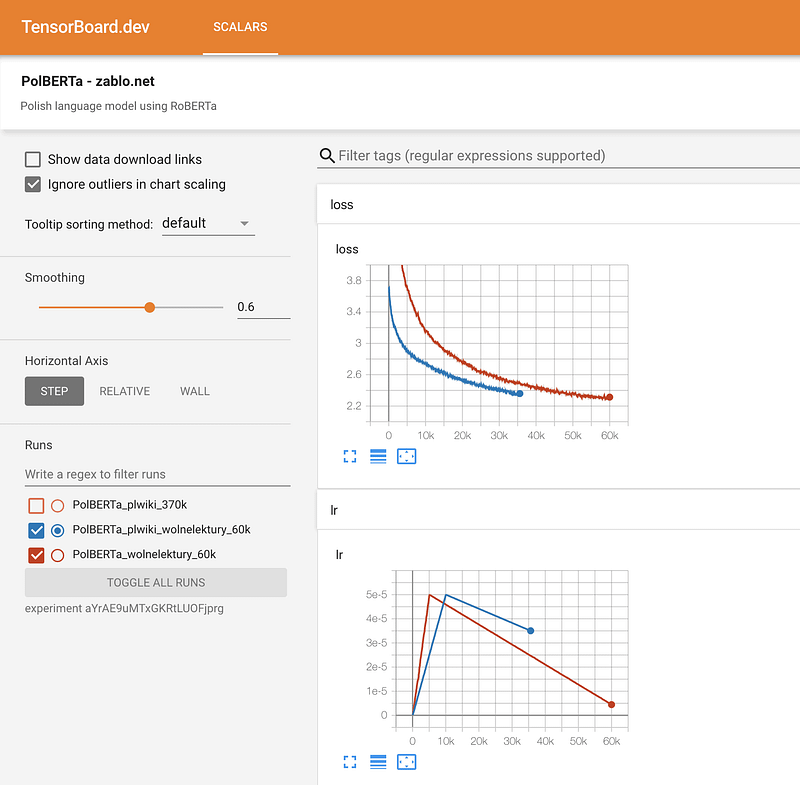Open the Tooltip sorting method dropdown
The height and width of the screenshot is (785, 800).
(x=208, y=224)
